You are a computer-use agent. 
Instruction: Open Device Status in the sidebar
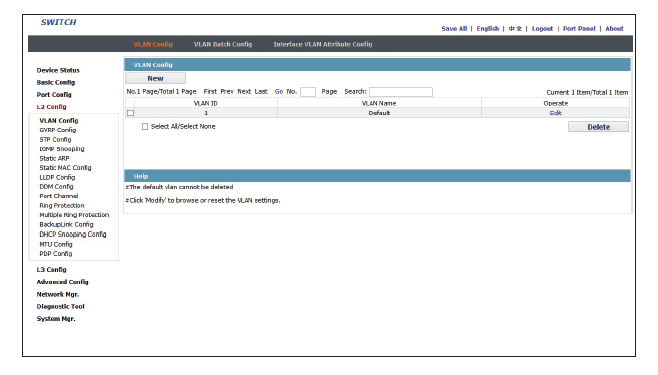tap(58, 70)
